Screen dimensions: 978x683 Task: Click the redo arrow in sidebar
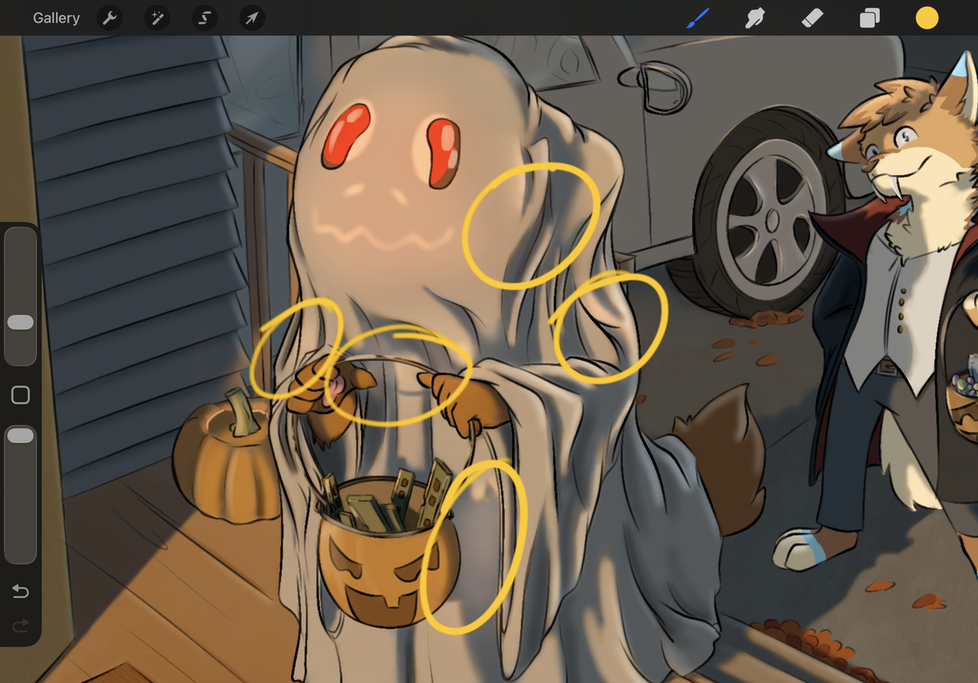tap(20, 626)
